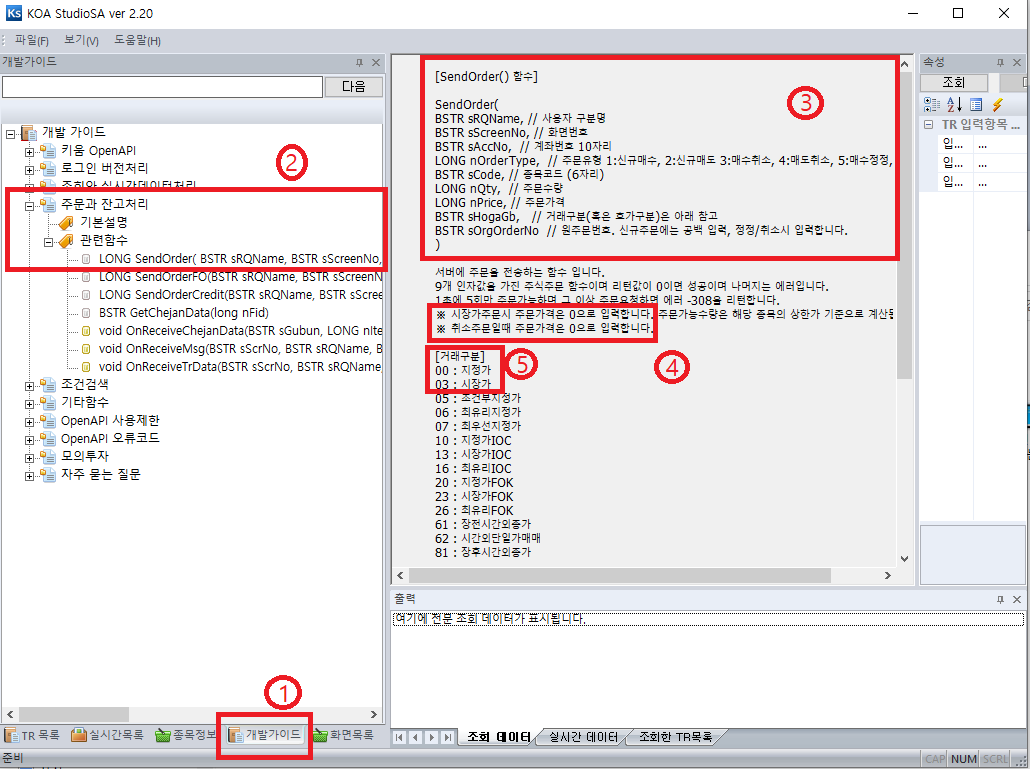Click the 다음 search button

353,87
